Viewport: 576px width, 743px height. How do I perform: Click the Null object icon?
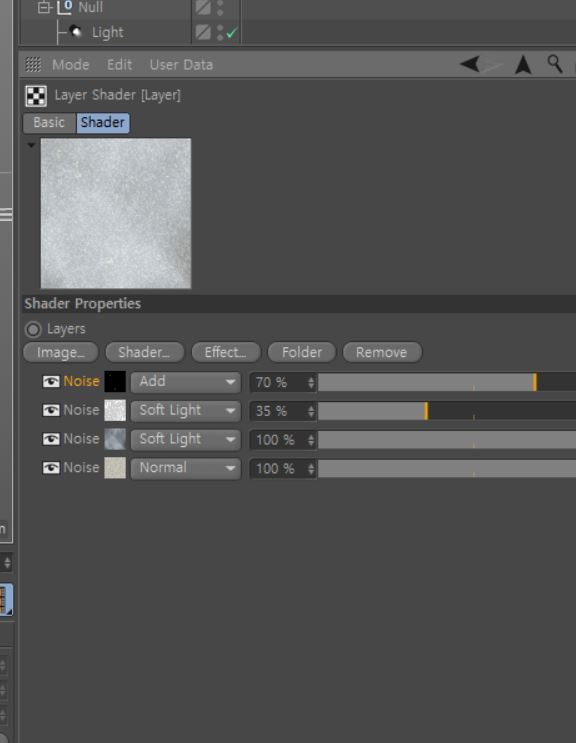click(64, 7)
